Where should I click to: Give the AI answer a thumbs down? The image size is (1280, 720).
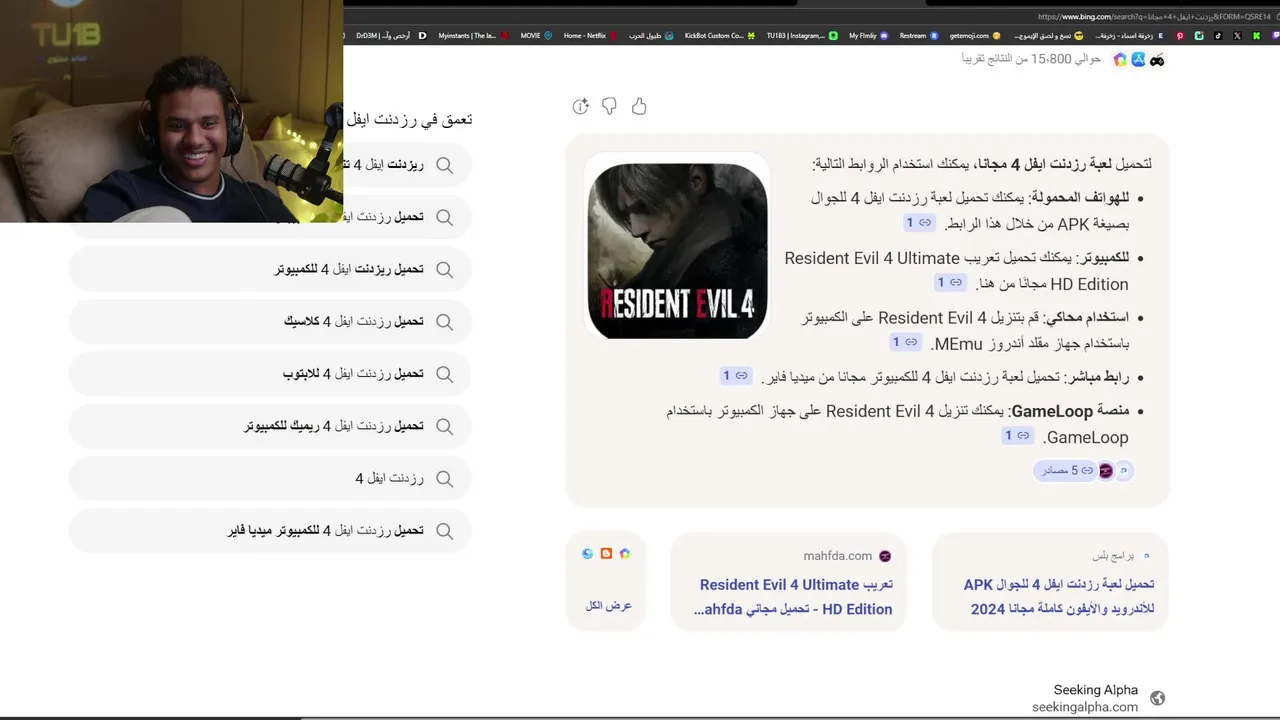[609, 106]
